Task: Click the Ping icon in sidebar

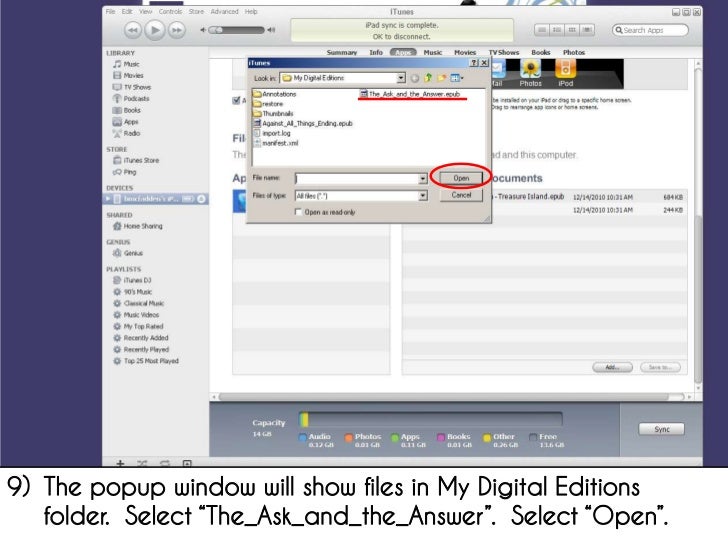Action: pyautogui.click(x=117, y=172)
